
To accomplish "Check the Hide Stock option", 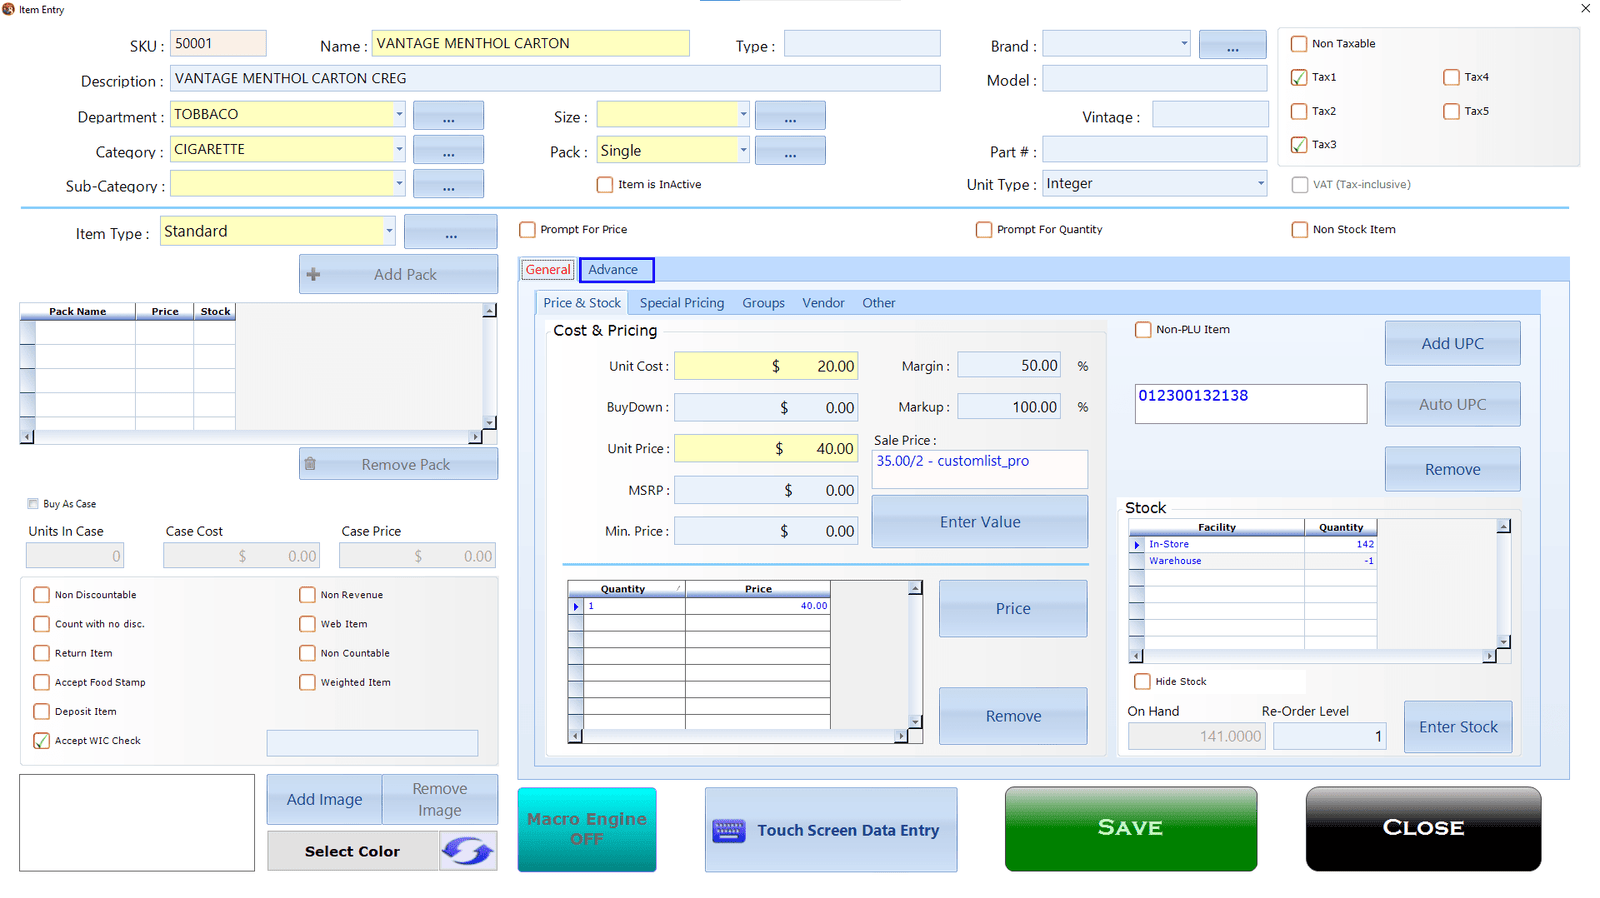I will pos(1142,682).
